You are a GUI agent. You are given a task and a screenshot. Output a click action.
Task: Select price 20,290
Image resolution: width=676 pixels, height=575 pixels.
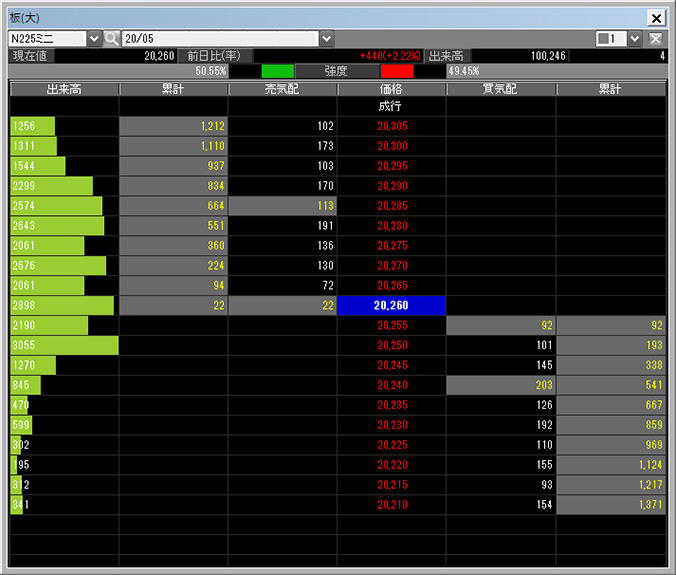click(x=392, y=186)
